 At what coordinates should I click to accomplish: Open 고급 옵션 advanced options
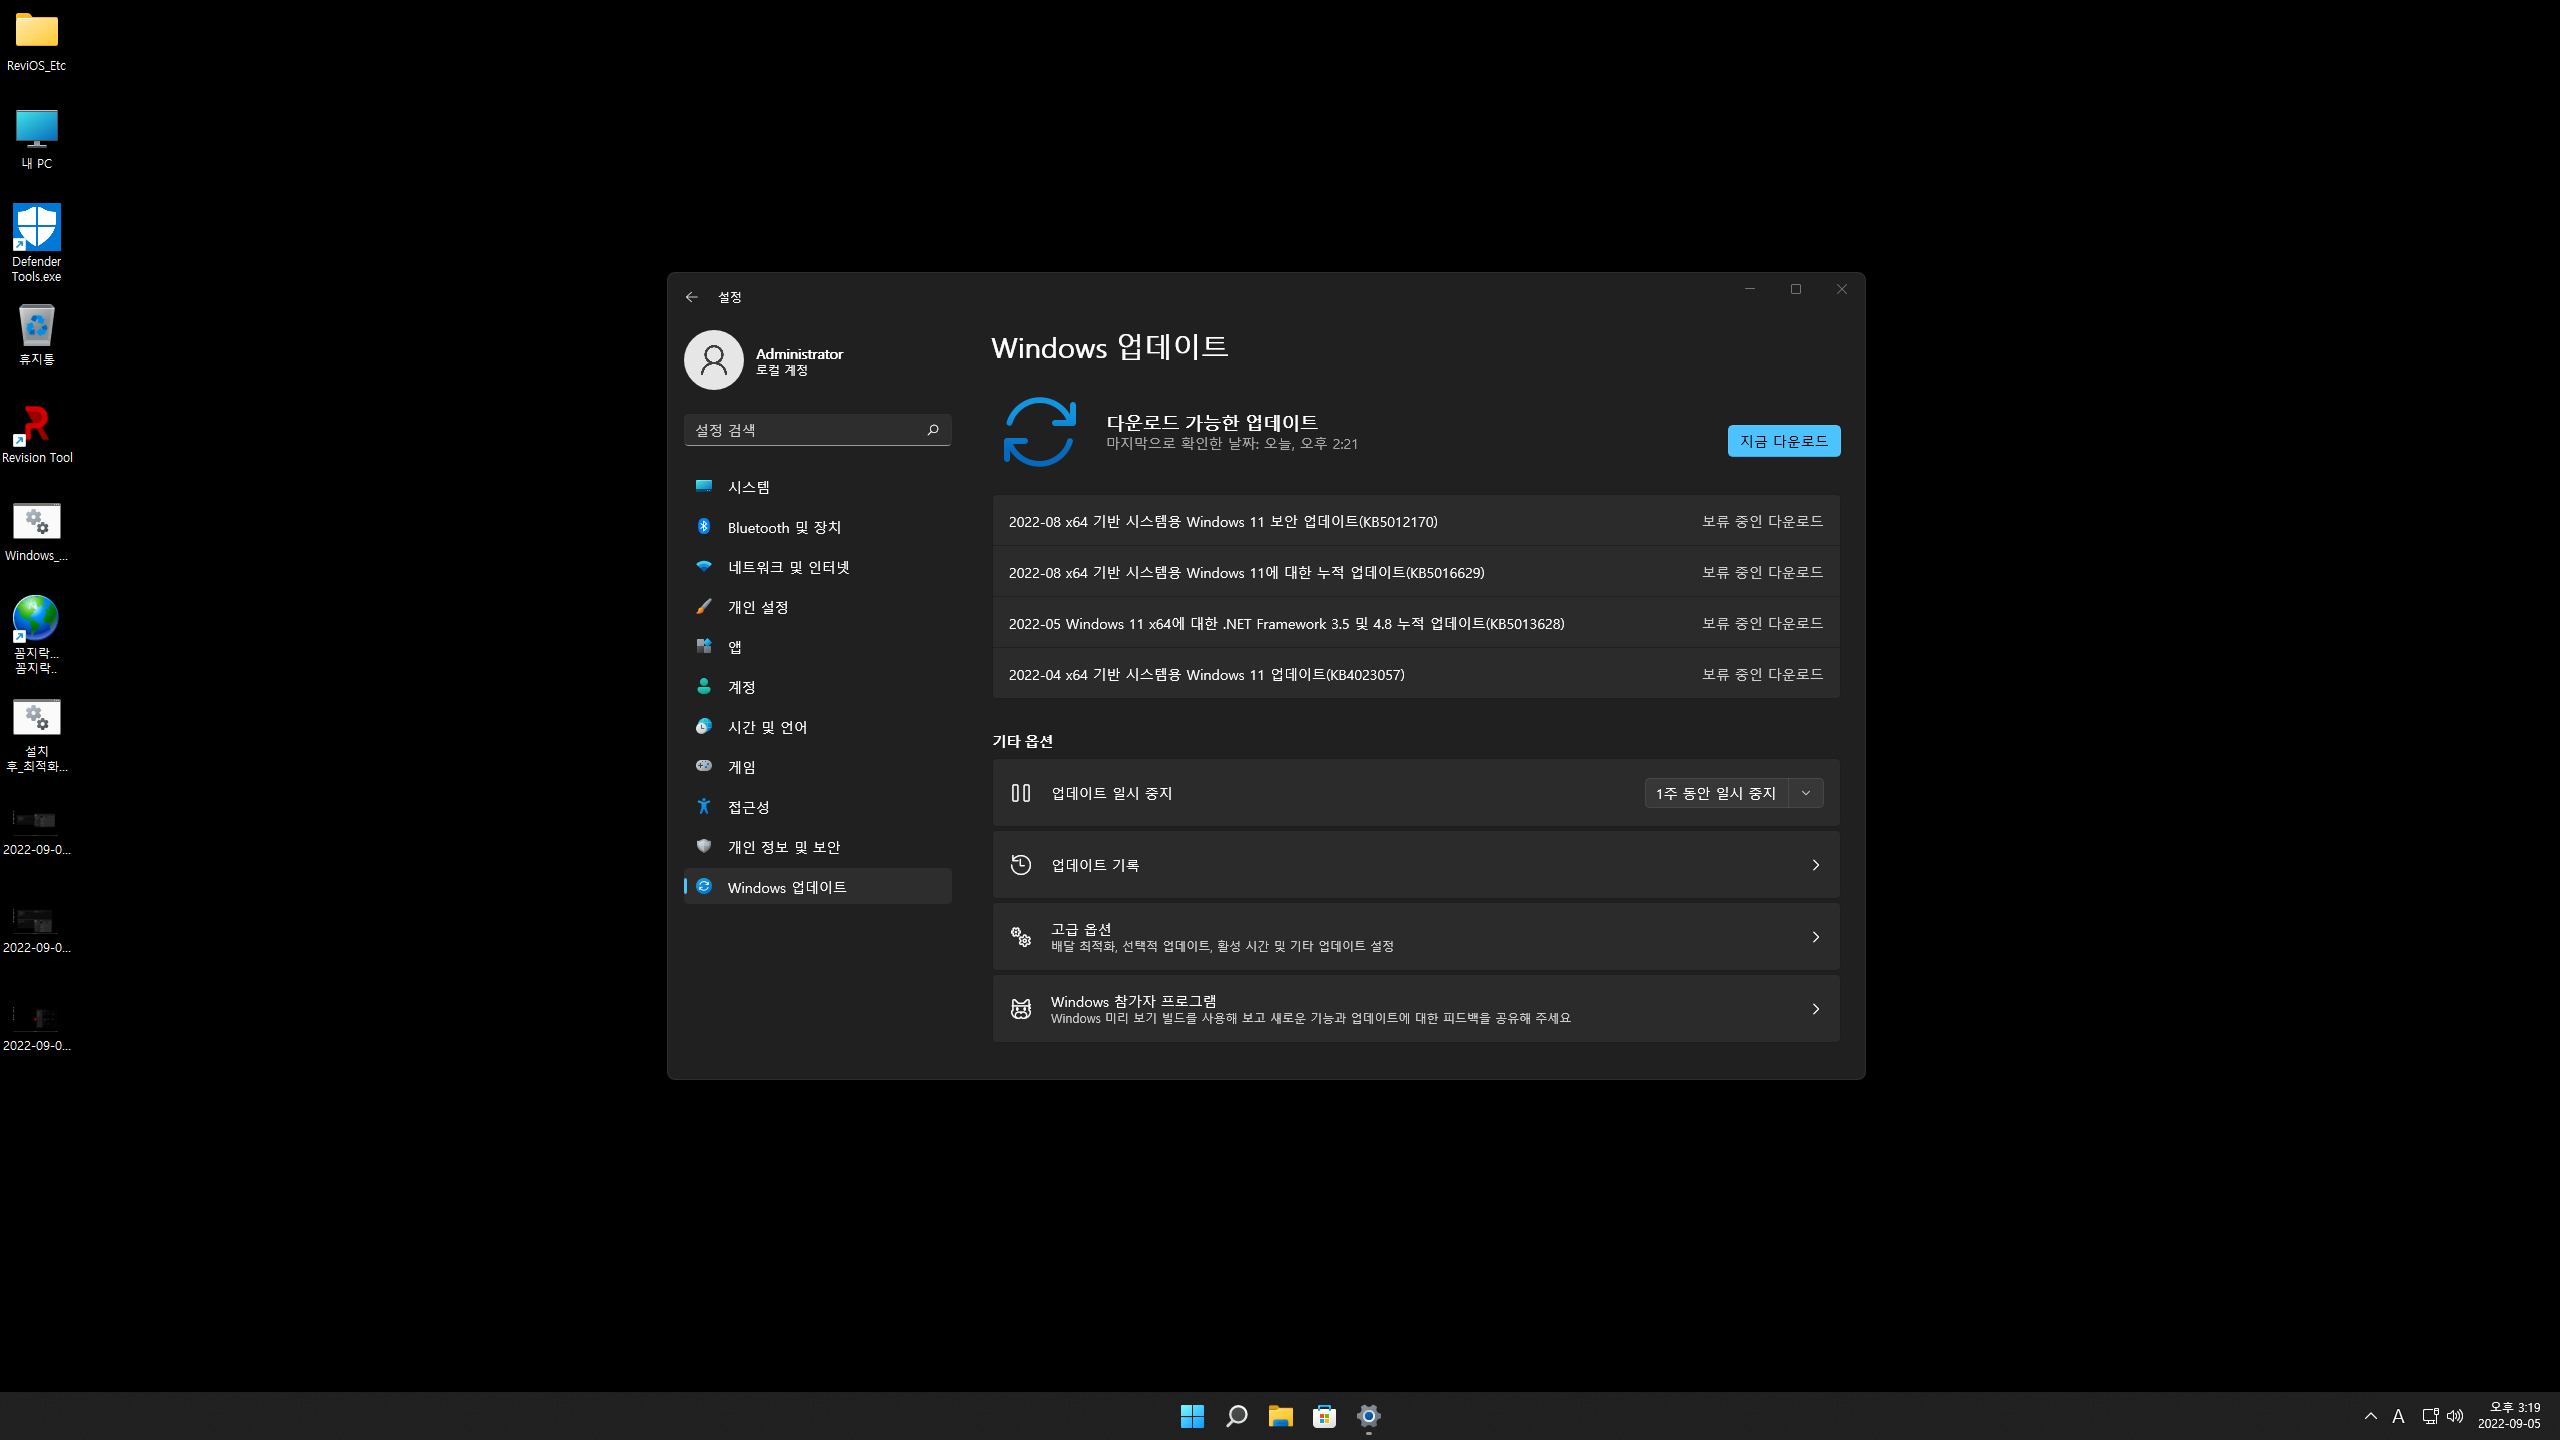tap(1415, 937)
